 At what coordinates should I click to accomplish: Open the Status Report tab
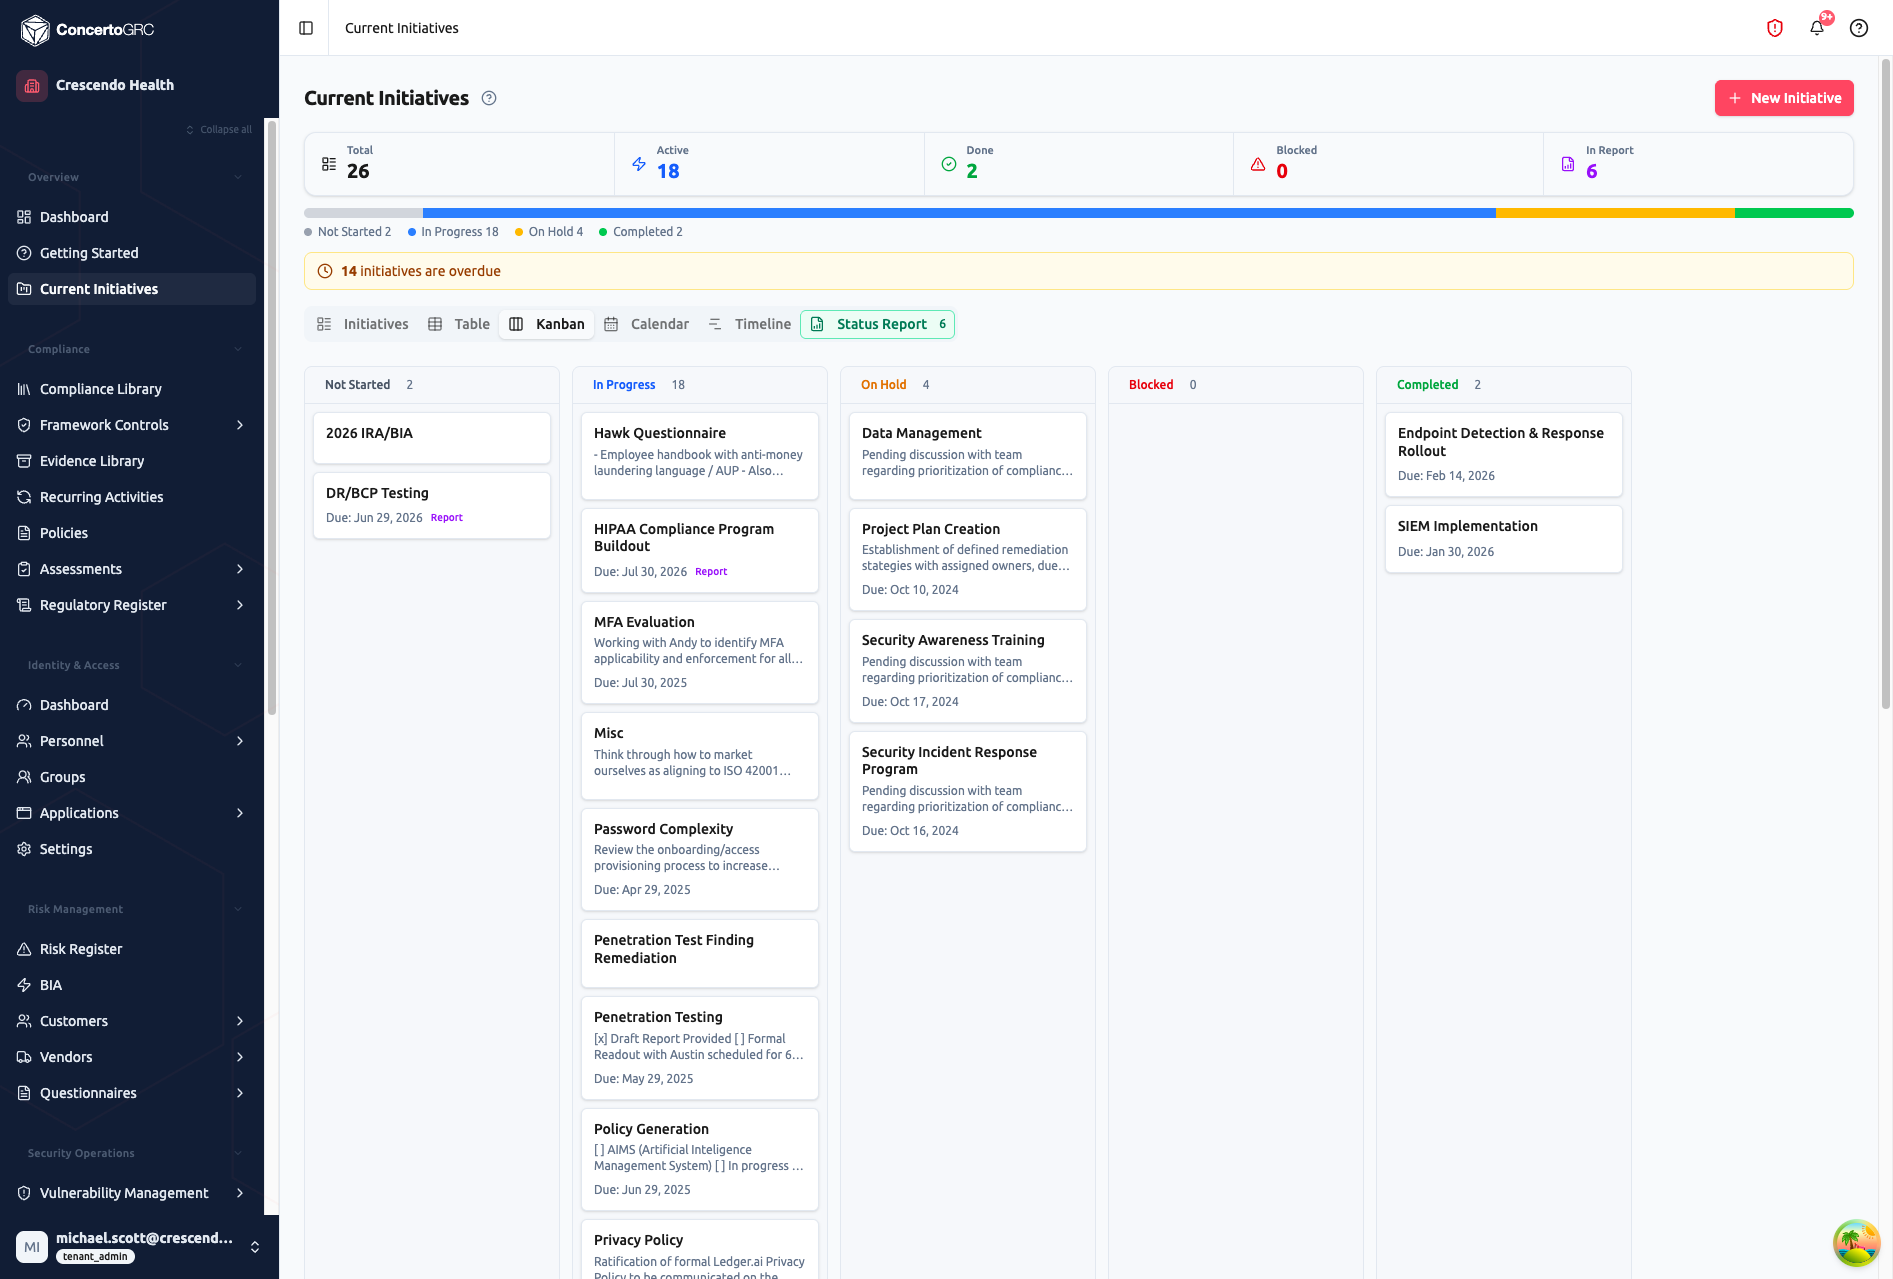pyautogui.click(x=878, y=324)
